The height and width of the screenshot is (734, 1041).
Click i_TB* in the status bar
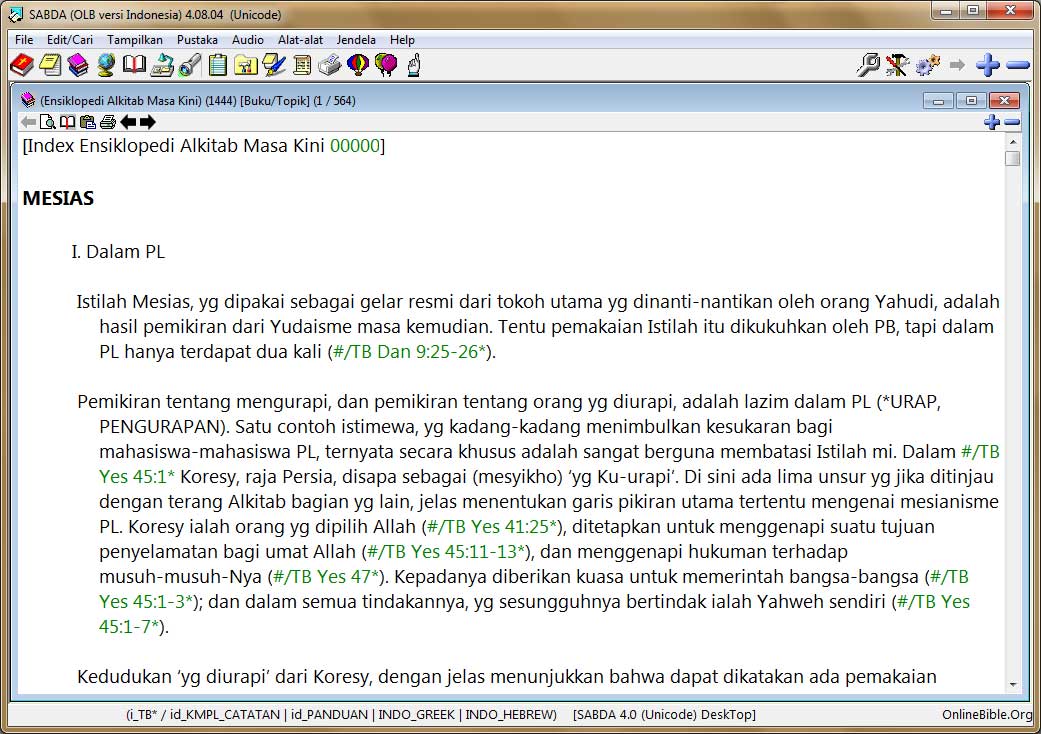pos(145,715)
